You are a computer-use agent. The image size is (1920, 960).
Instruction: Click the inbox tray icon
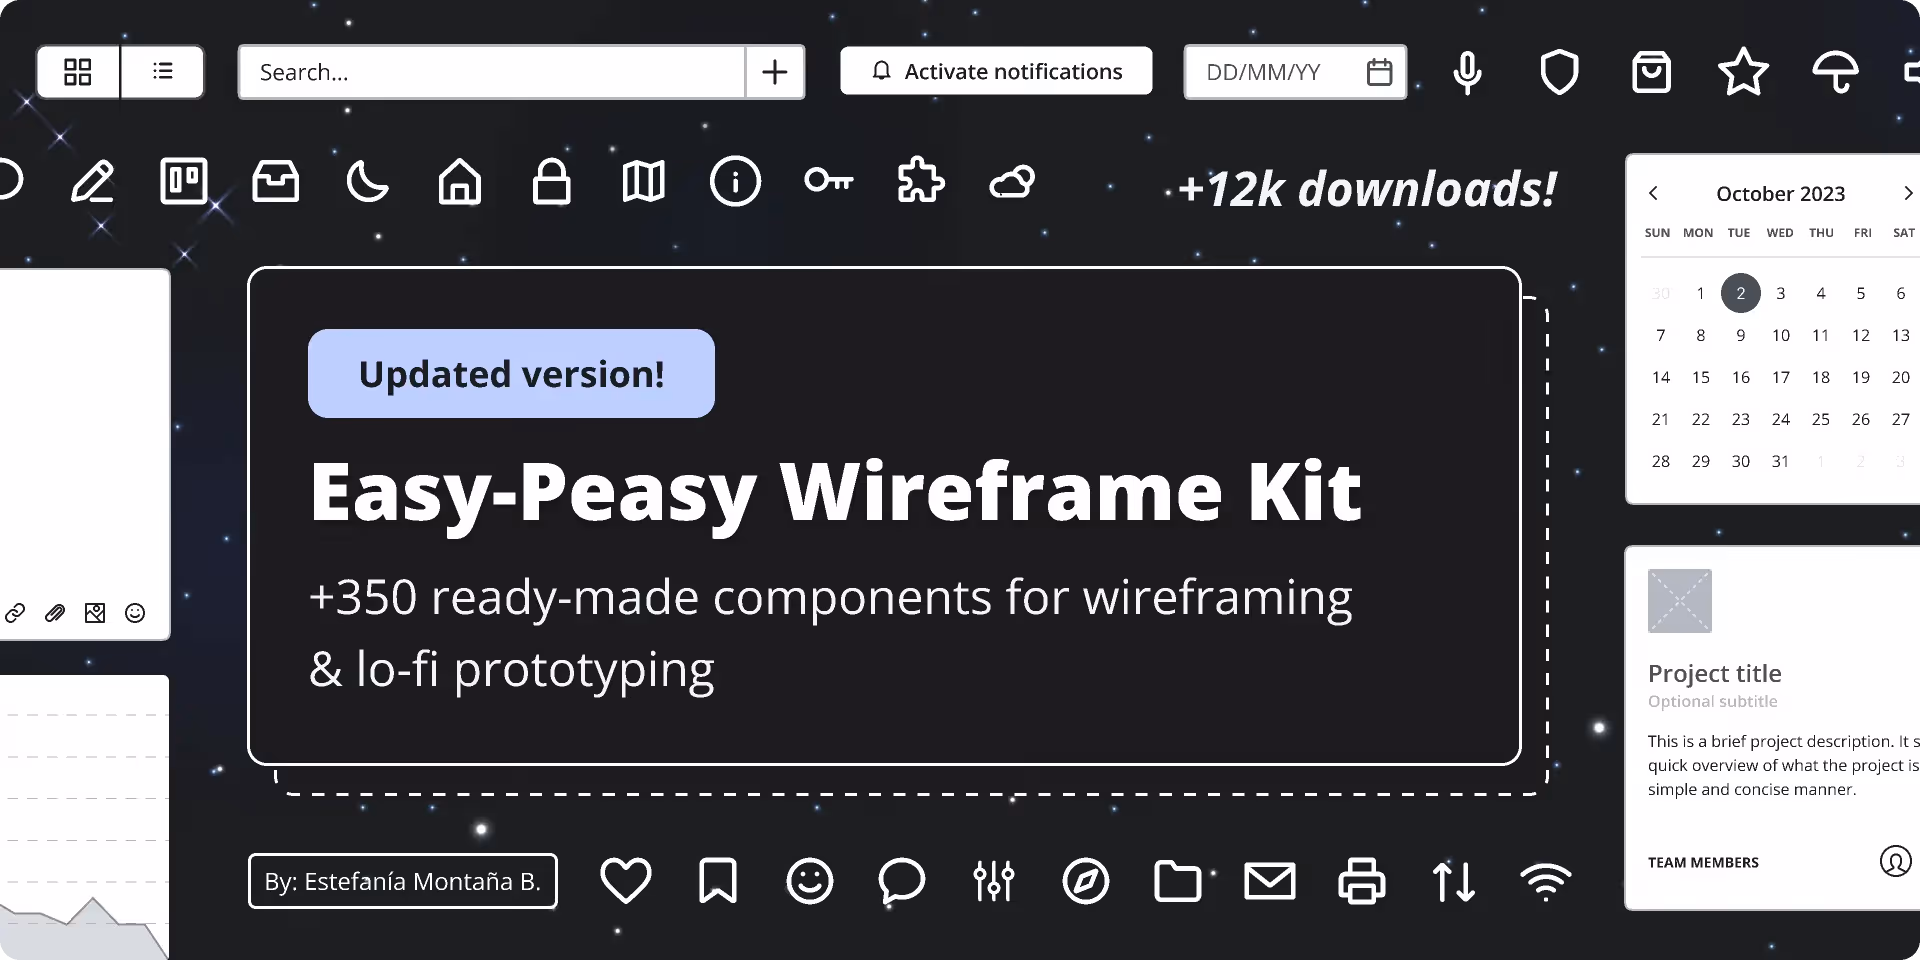[276, 182]
